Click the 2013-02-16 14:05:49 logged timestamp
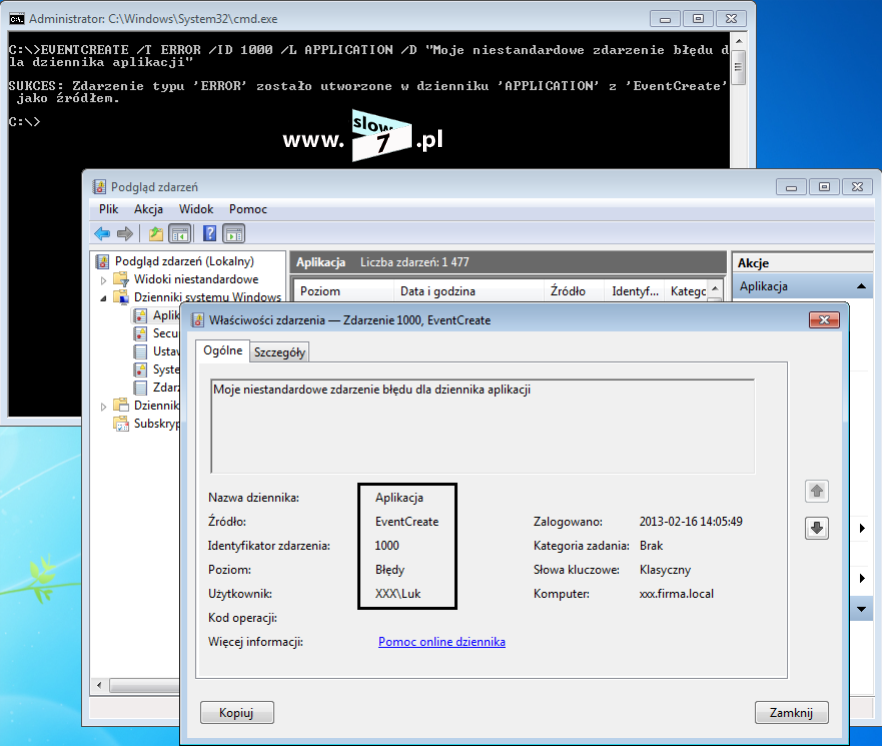This screenshot has height=746, width=882. pos(691,522)
